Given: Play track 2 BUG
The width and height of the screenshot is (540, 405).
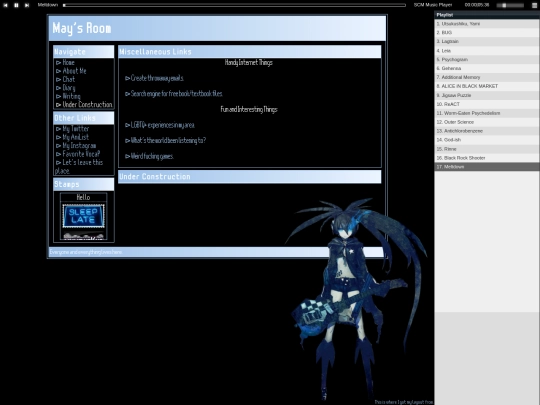Looking at the screenshot, I should tap(487, 33).
